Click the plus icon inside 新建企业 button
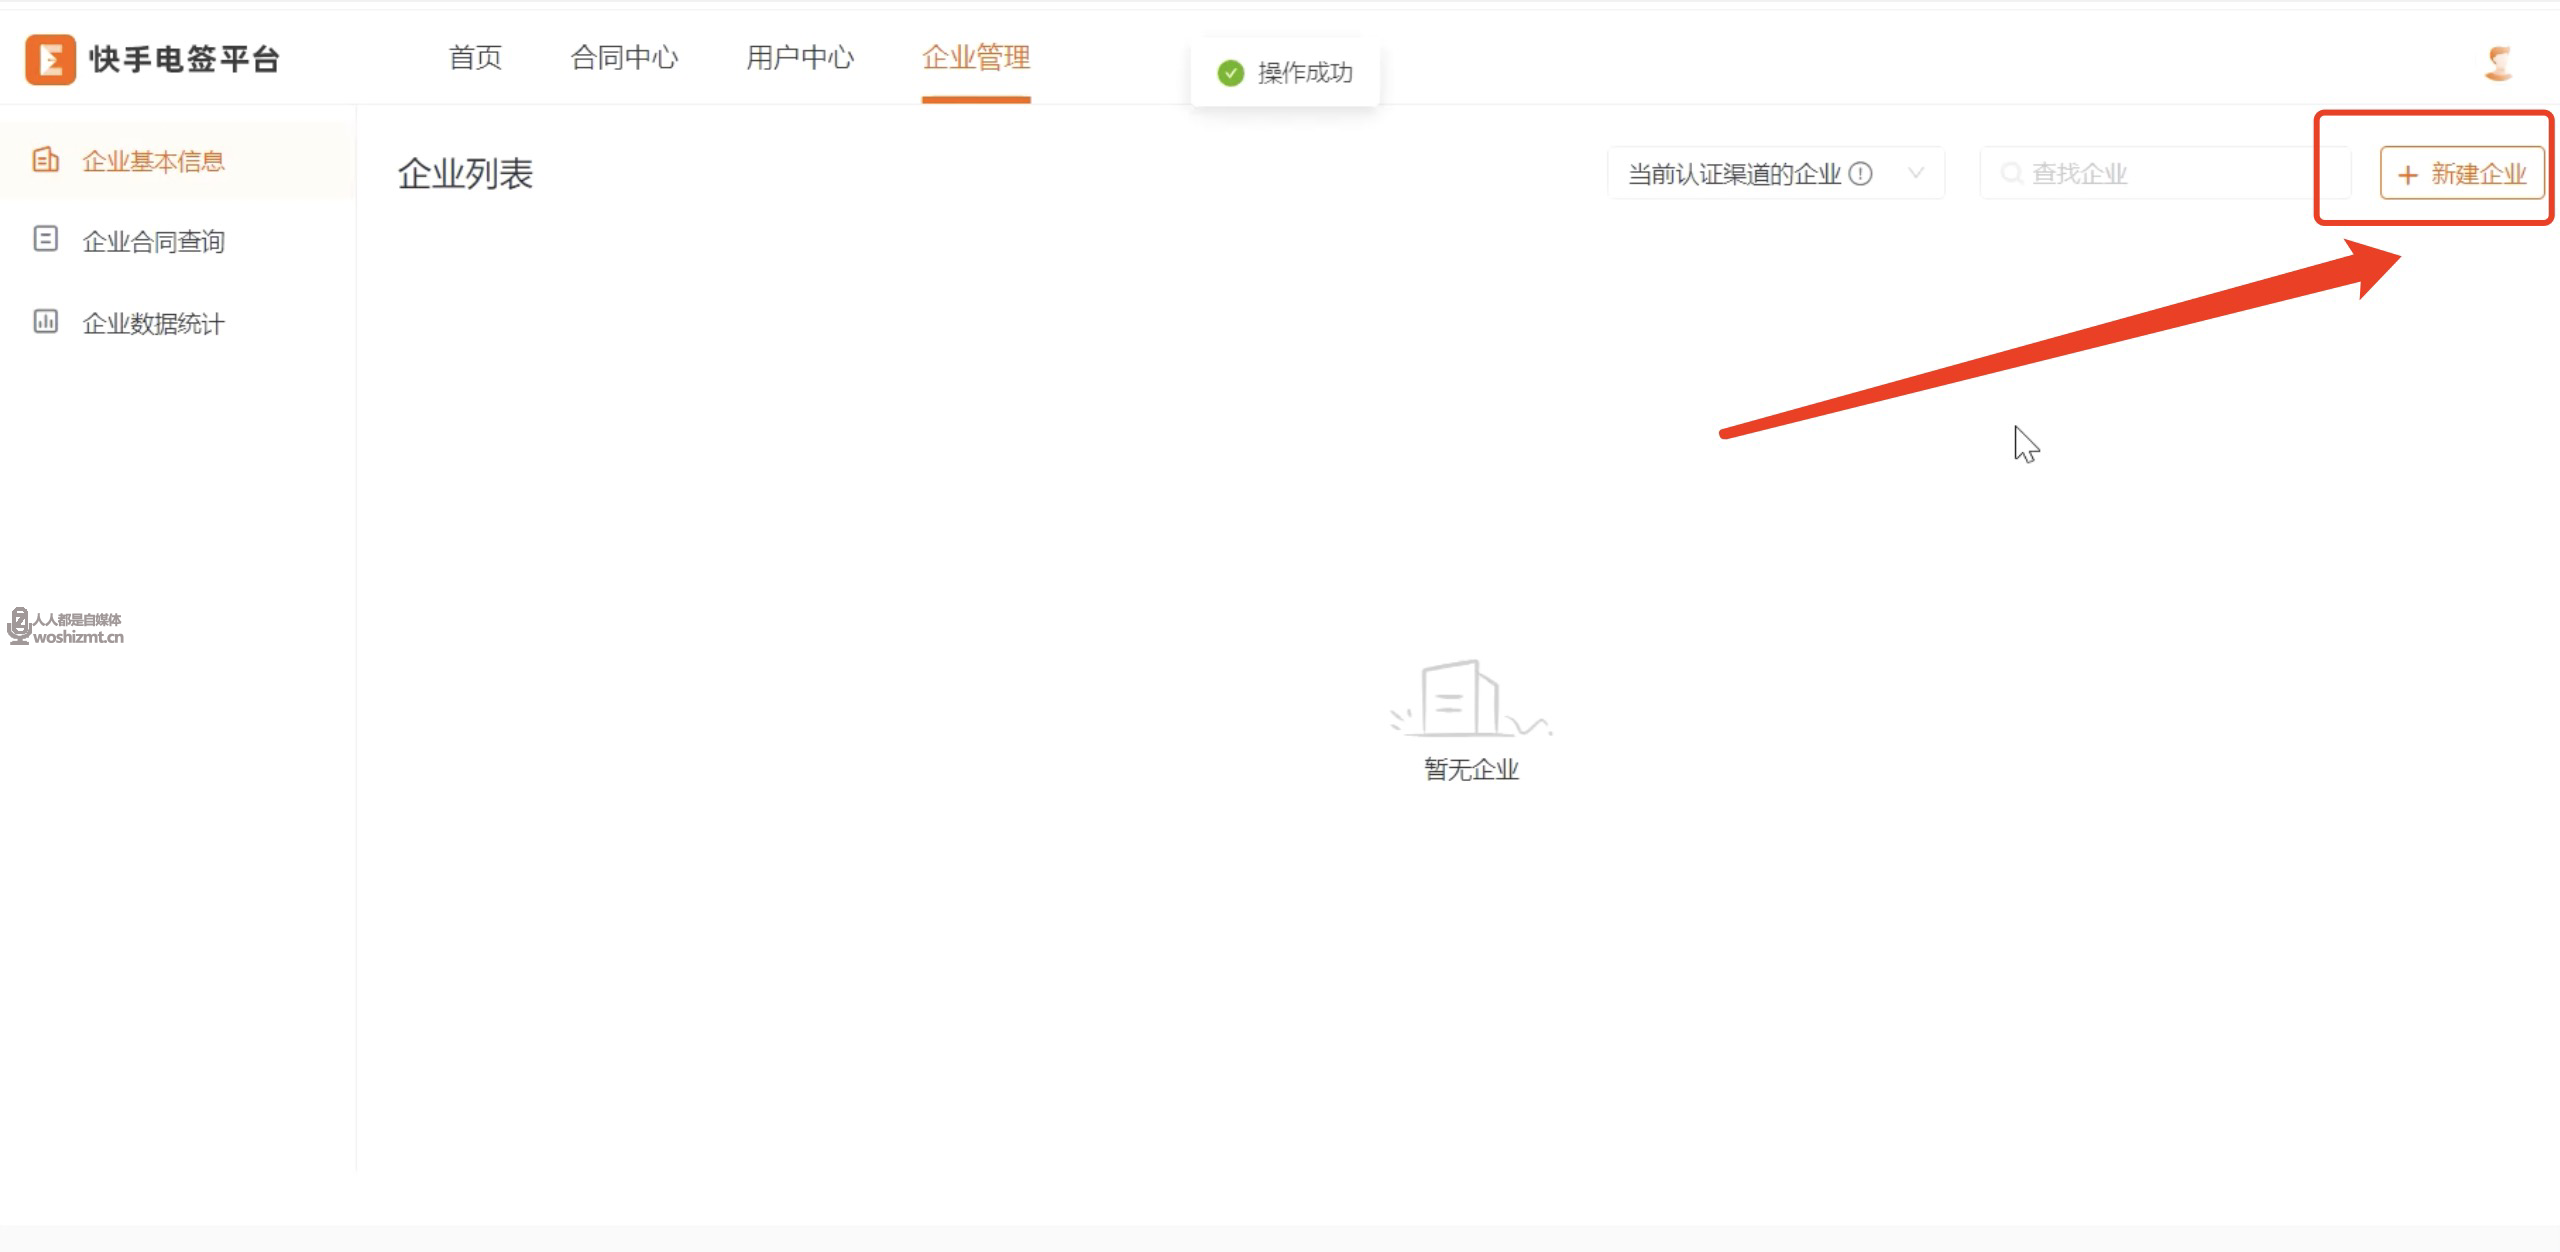The width and height of the screenshot is (2560, 1252). (x=2406, y=173)
